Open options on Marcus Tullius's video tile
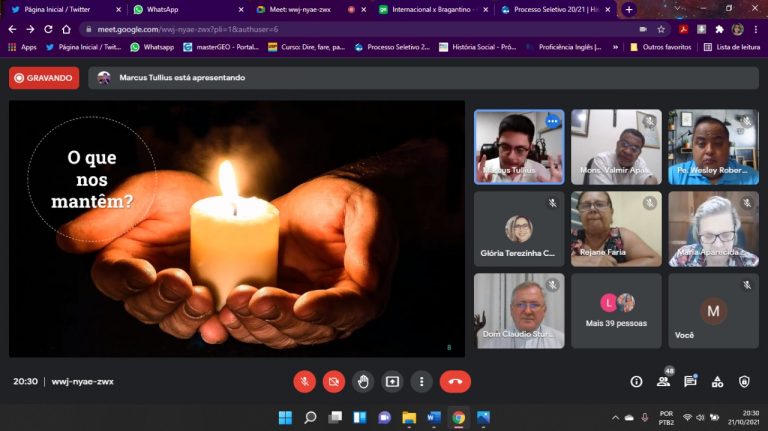The height and width of the screenshot is (431, 768). pyautogui.click(x=551, y=122)
